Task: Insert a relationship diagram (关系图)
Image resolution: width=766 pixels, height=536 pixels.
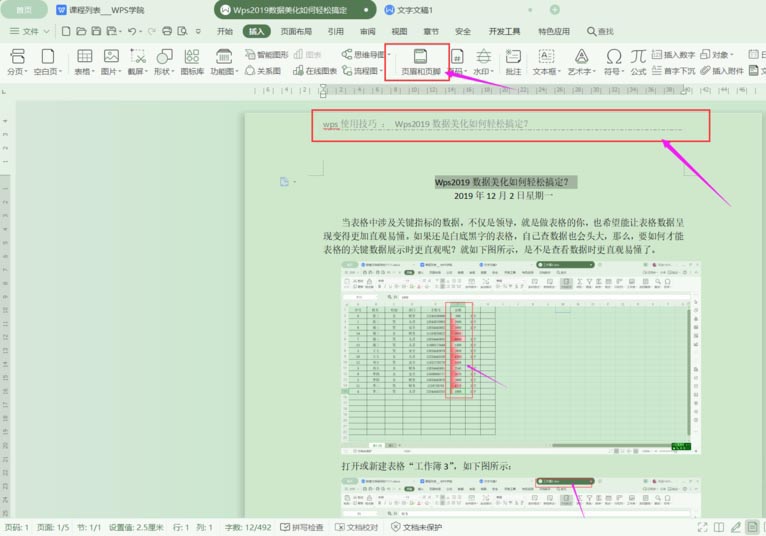Action: click(263, 71)
